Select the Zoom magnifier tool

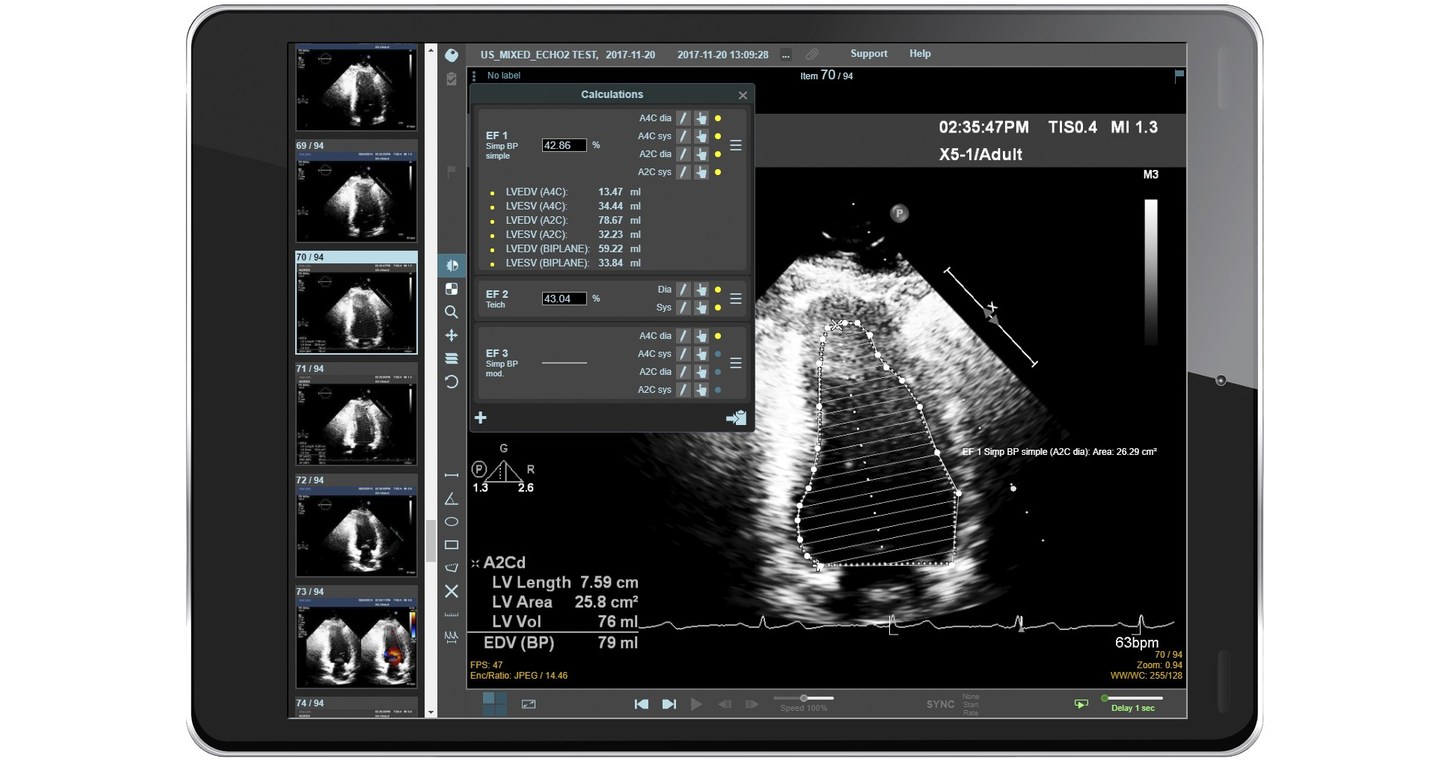pyautogui.click(x=452, y=312)
